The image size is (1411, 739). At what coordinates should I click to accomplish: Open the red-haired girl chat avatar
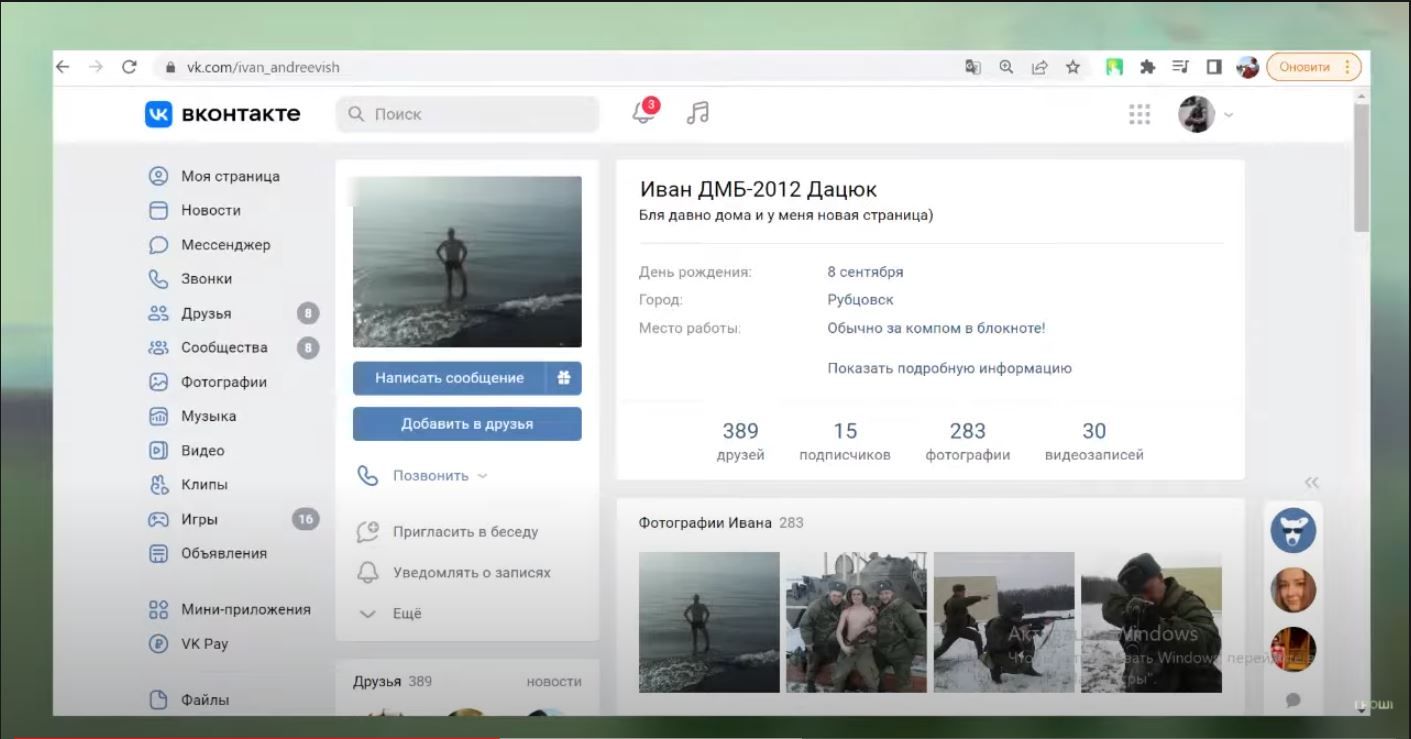(x=1293, y=590)
